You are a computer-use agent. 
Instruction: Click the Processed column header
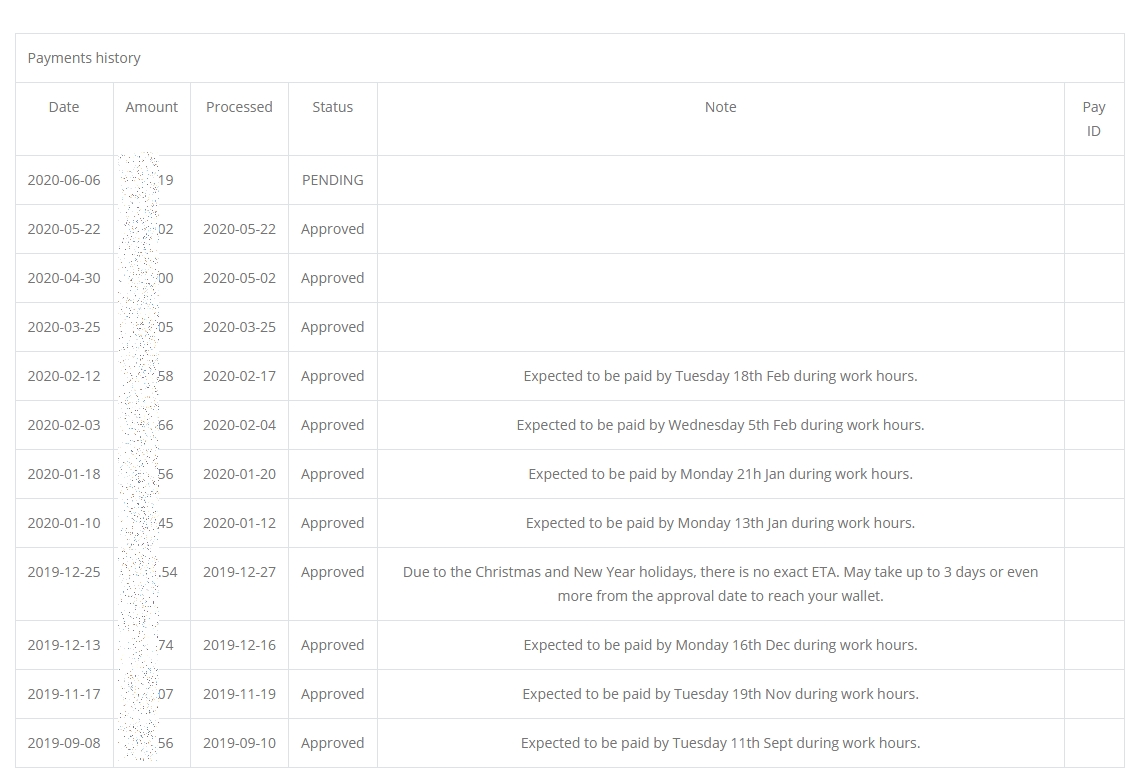(239, 107)
